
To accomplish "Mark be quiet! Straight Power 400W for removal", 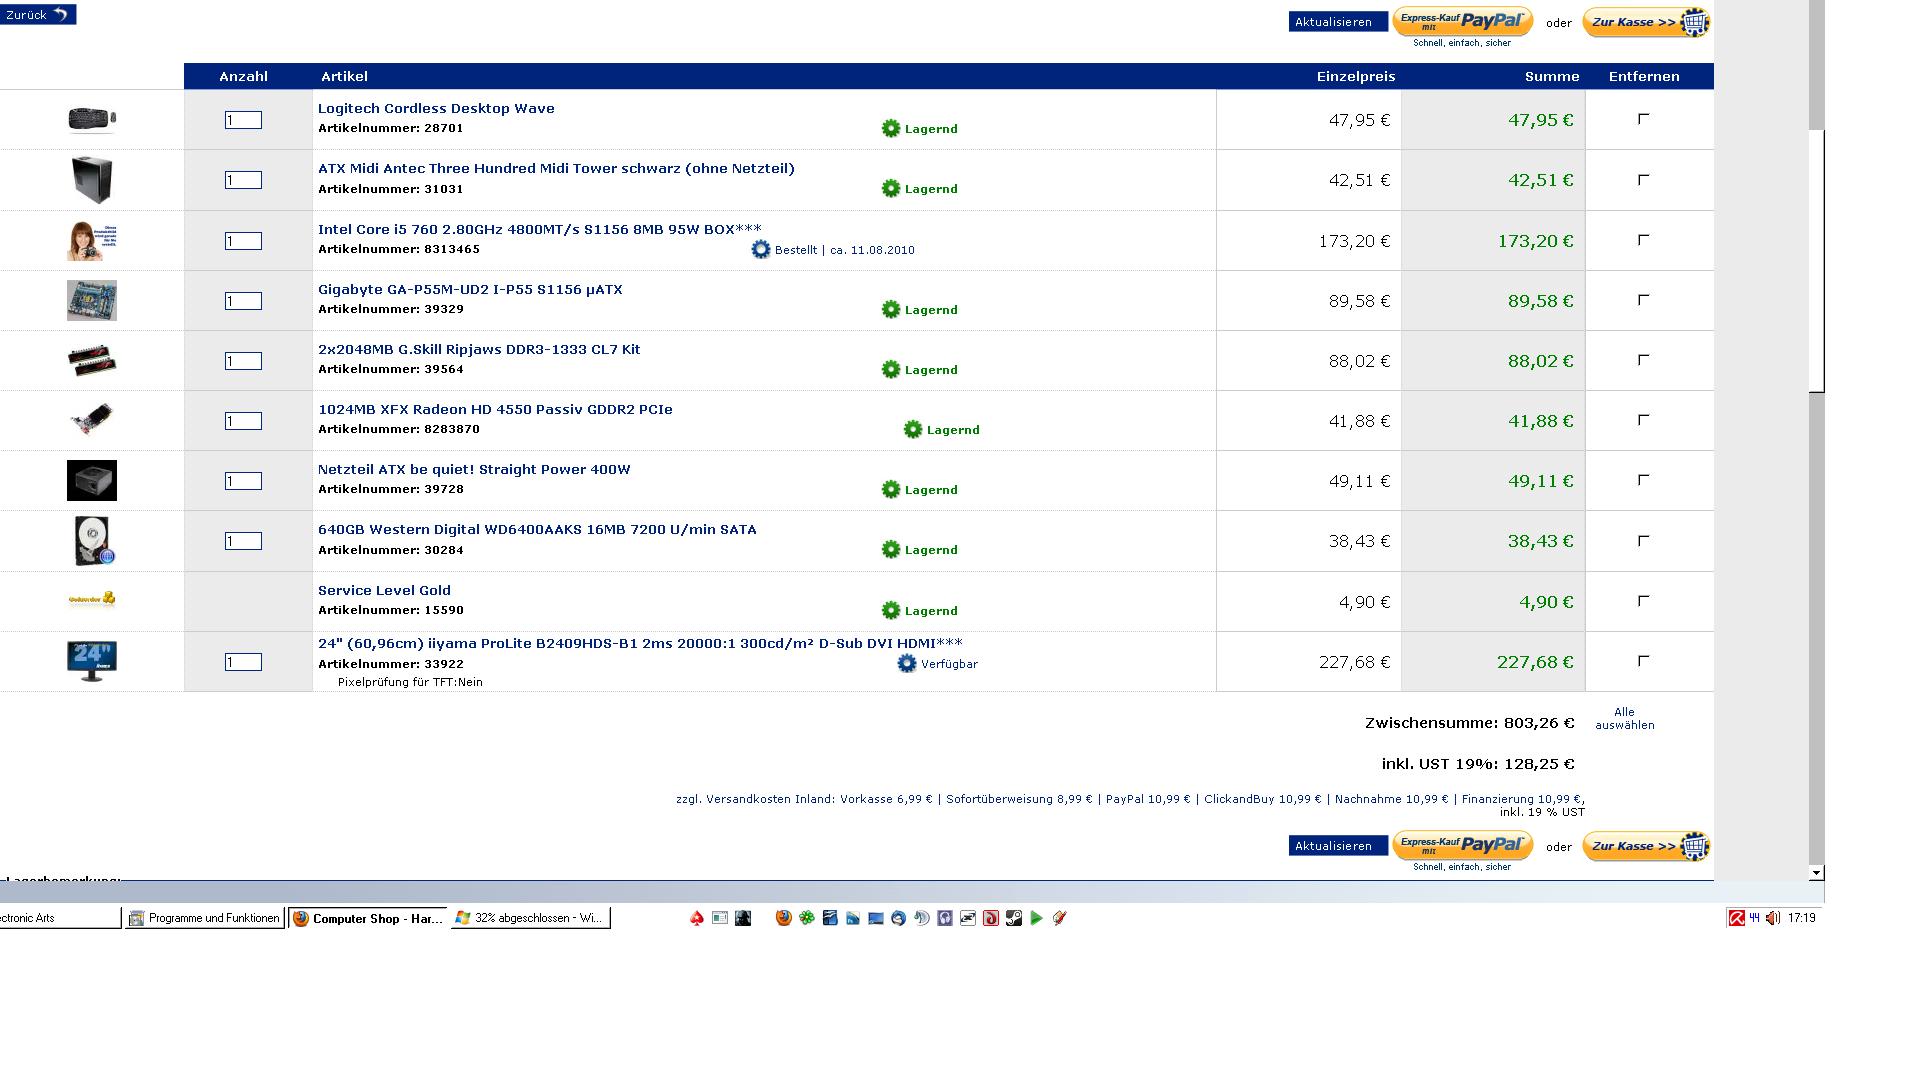I will pyautogui.click(x=1643, y=480).
